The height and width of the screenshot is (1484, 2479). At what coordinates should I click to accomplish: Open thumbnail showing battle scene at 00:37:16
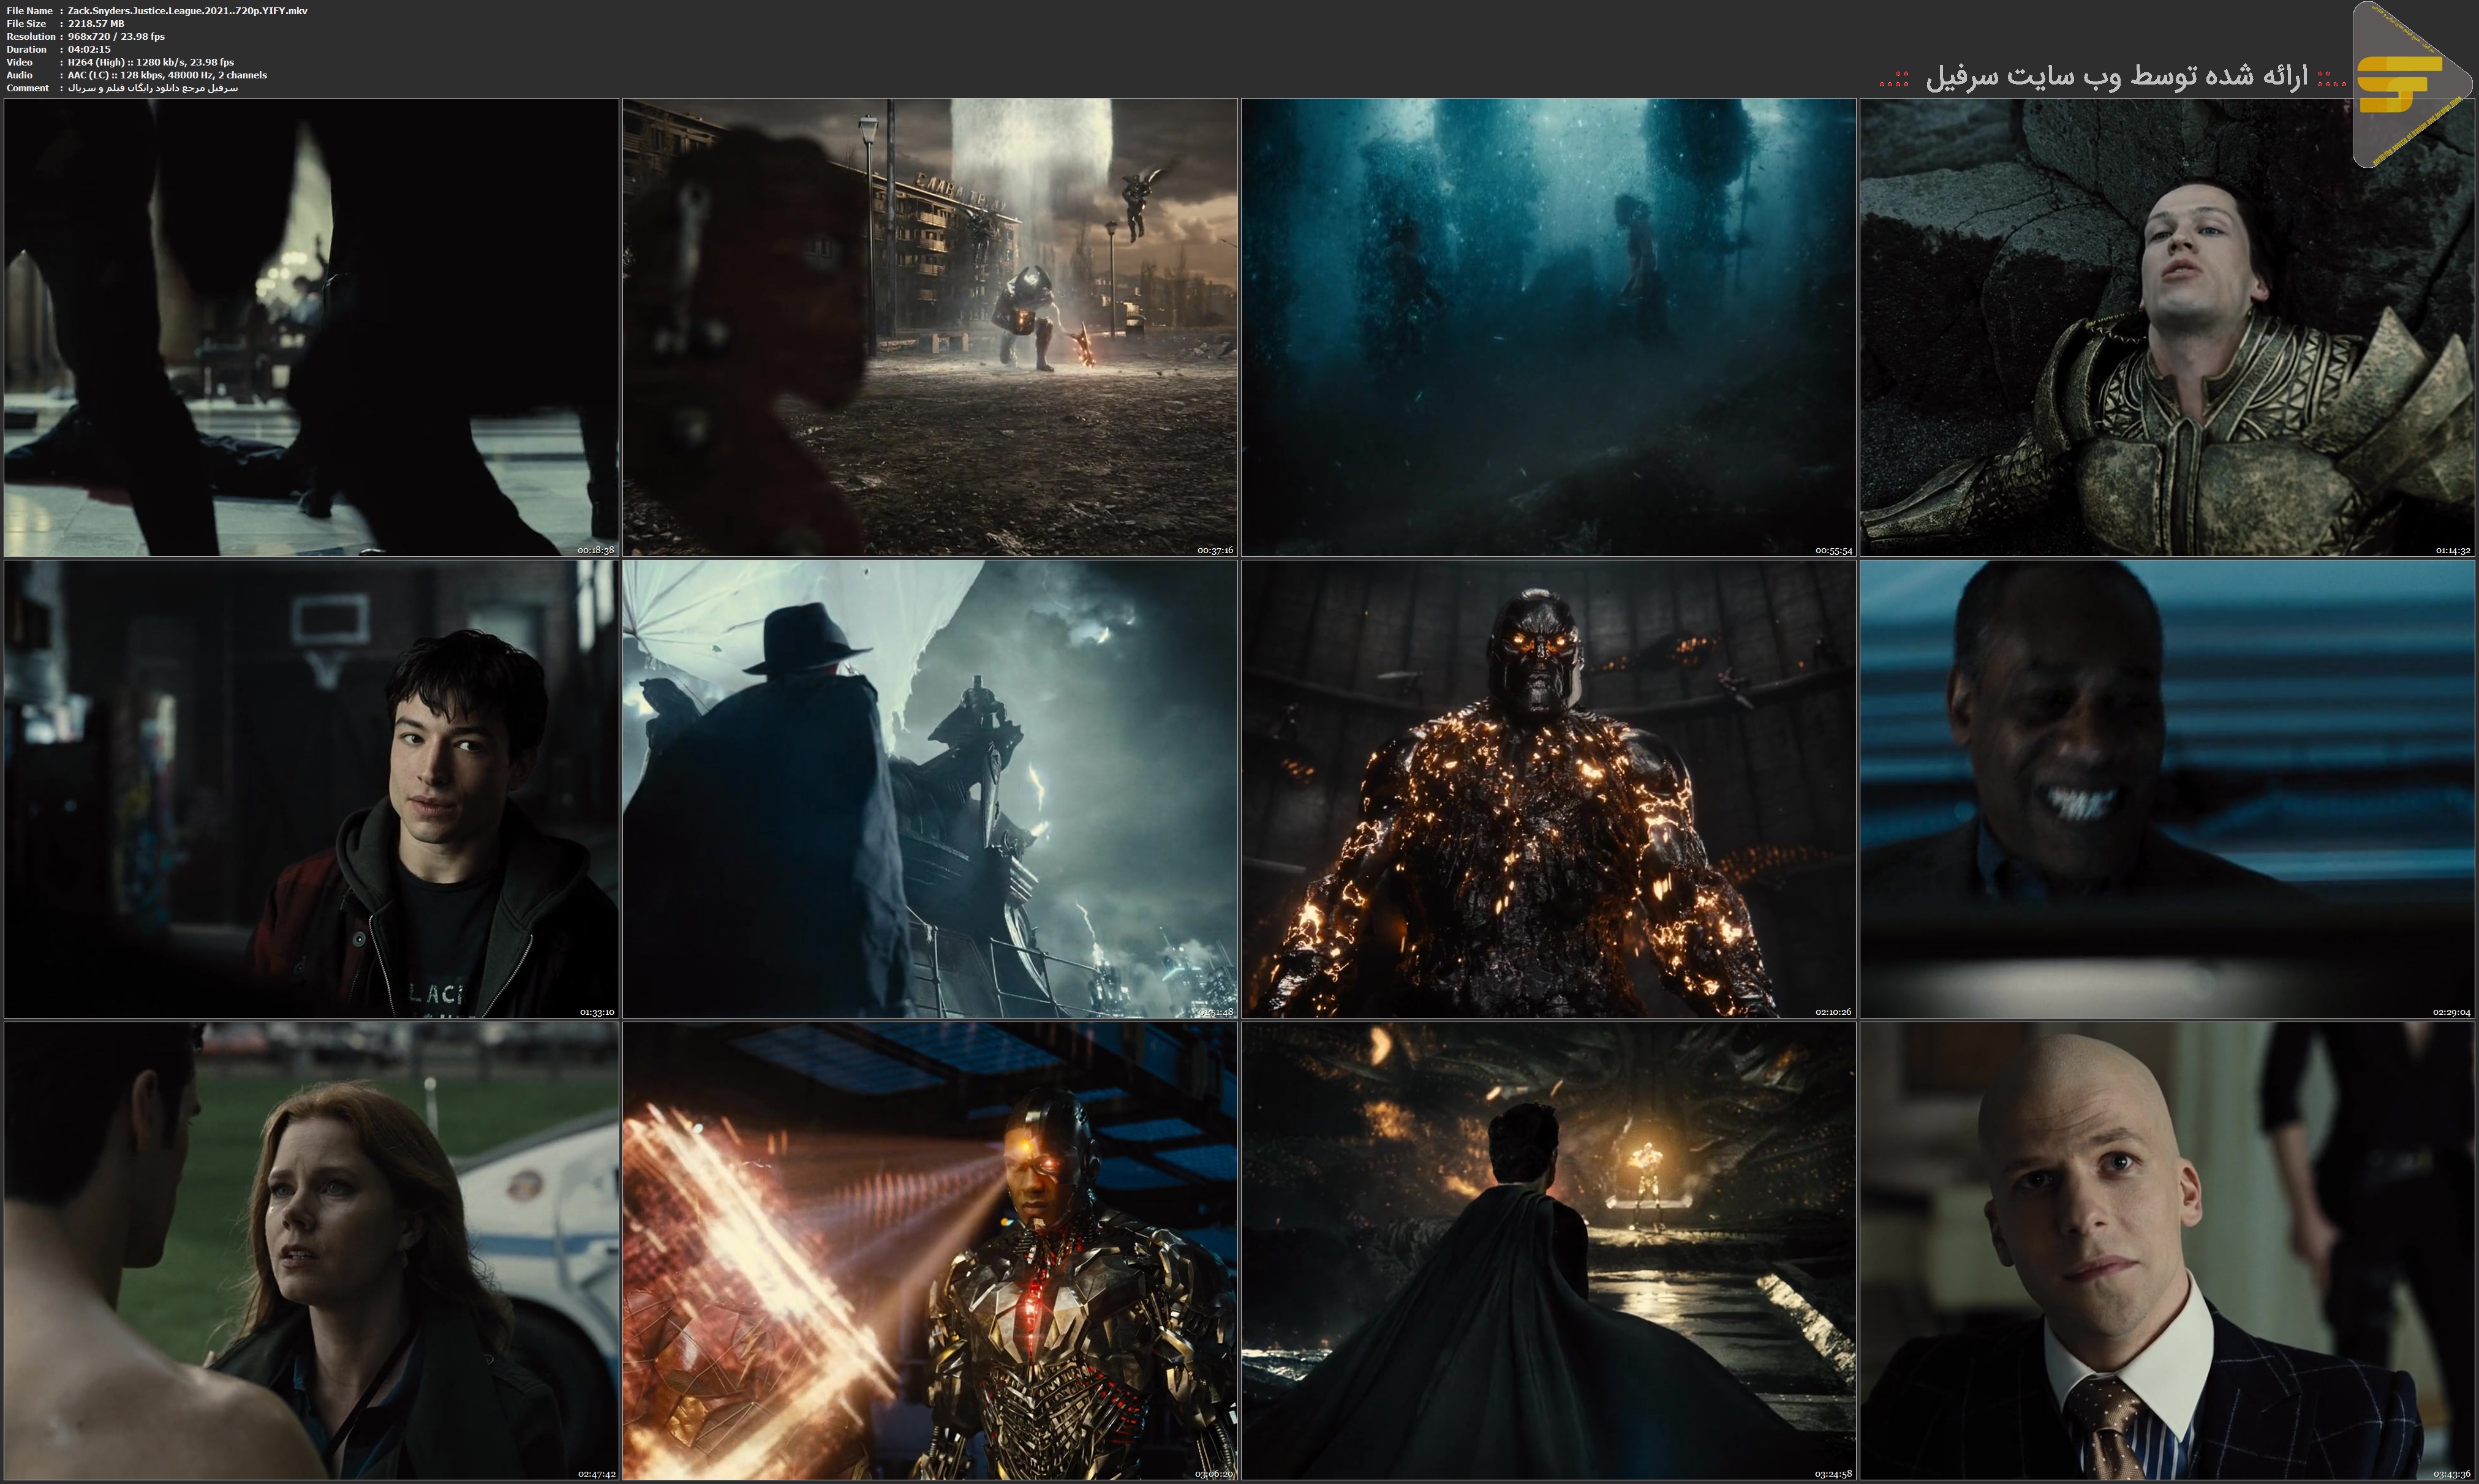point(929,327)
